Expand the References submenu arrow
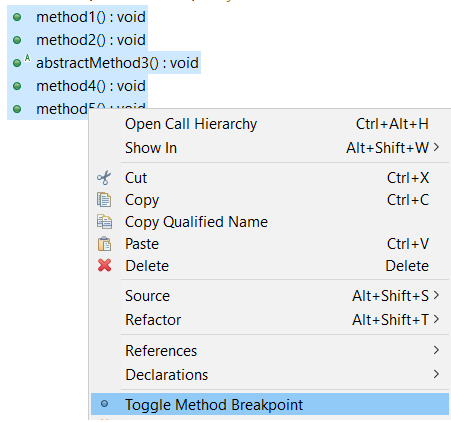 [x=436, y=350]
